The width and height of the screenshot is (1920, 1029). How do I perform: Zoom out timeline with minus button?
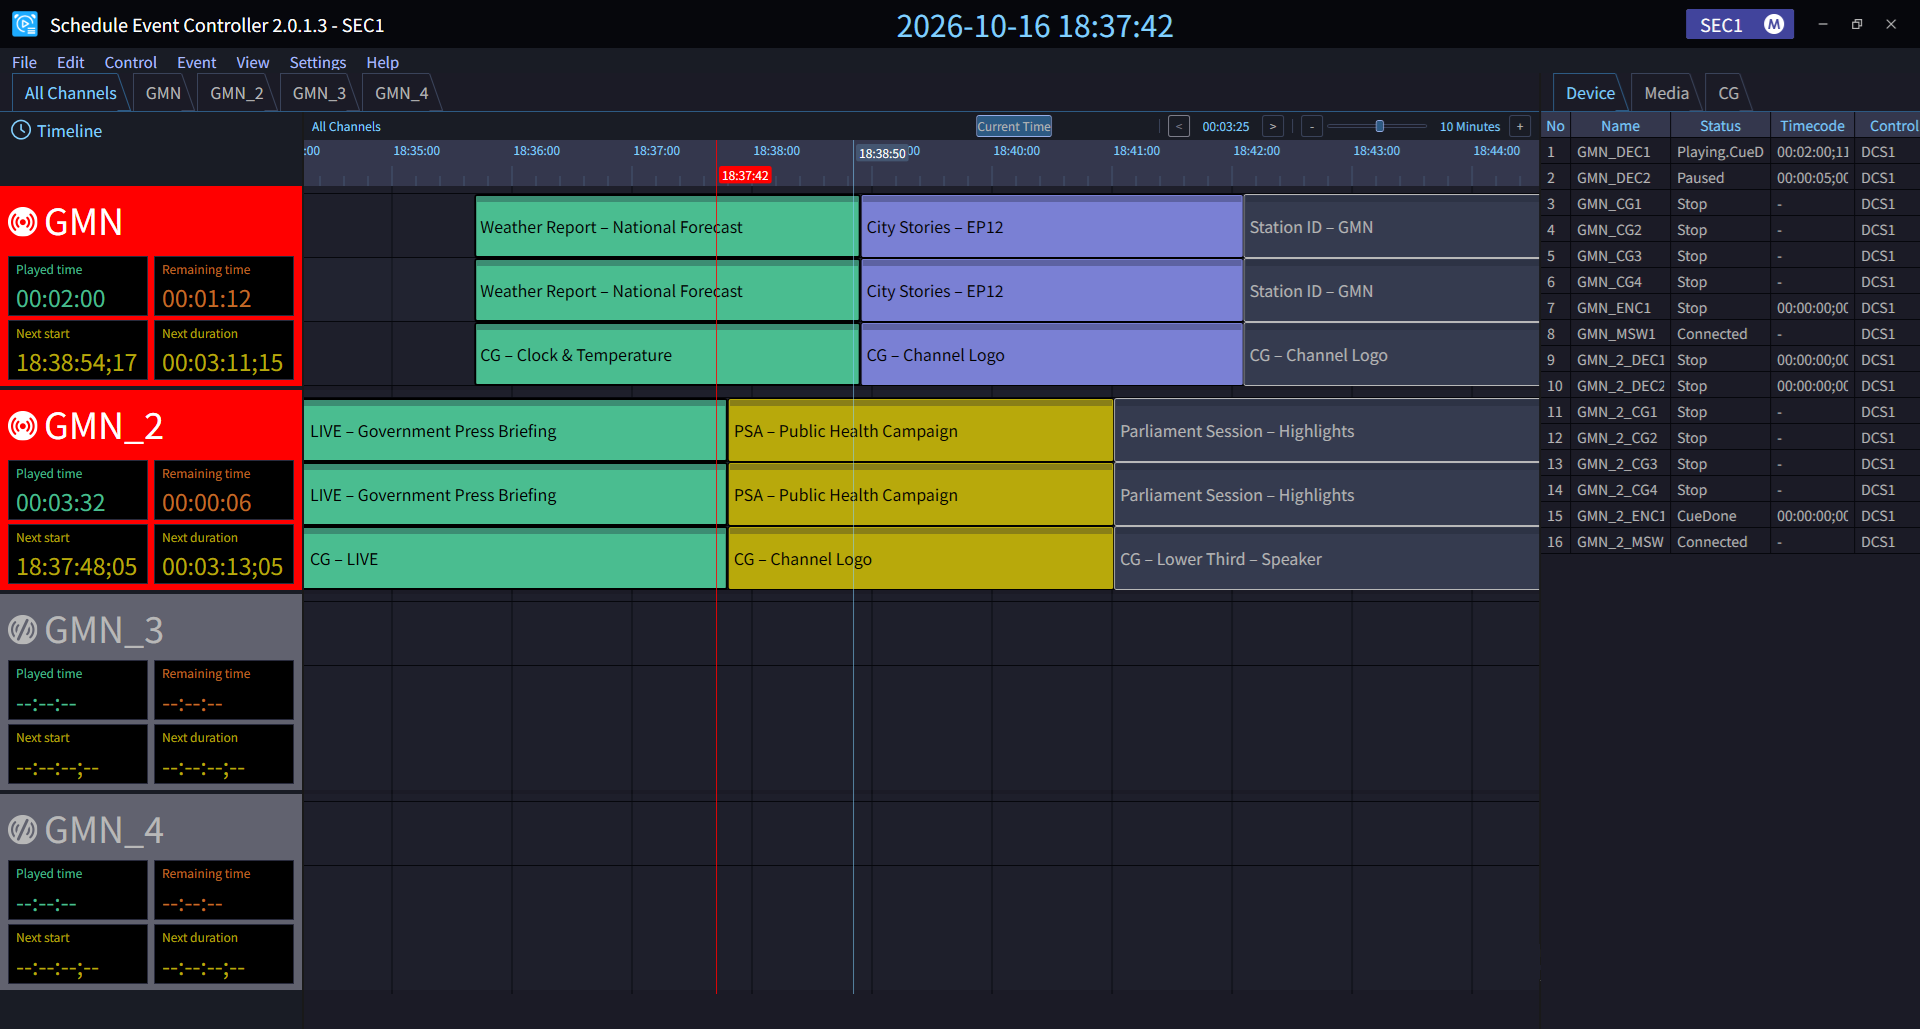point(1312,126)
